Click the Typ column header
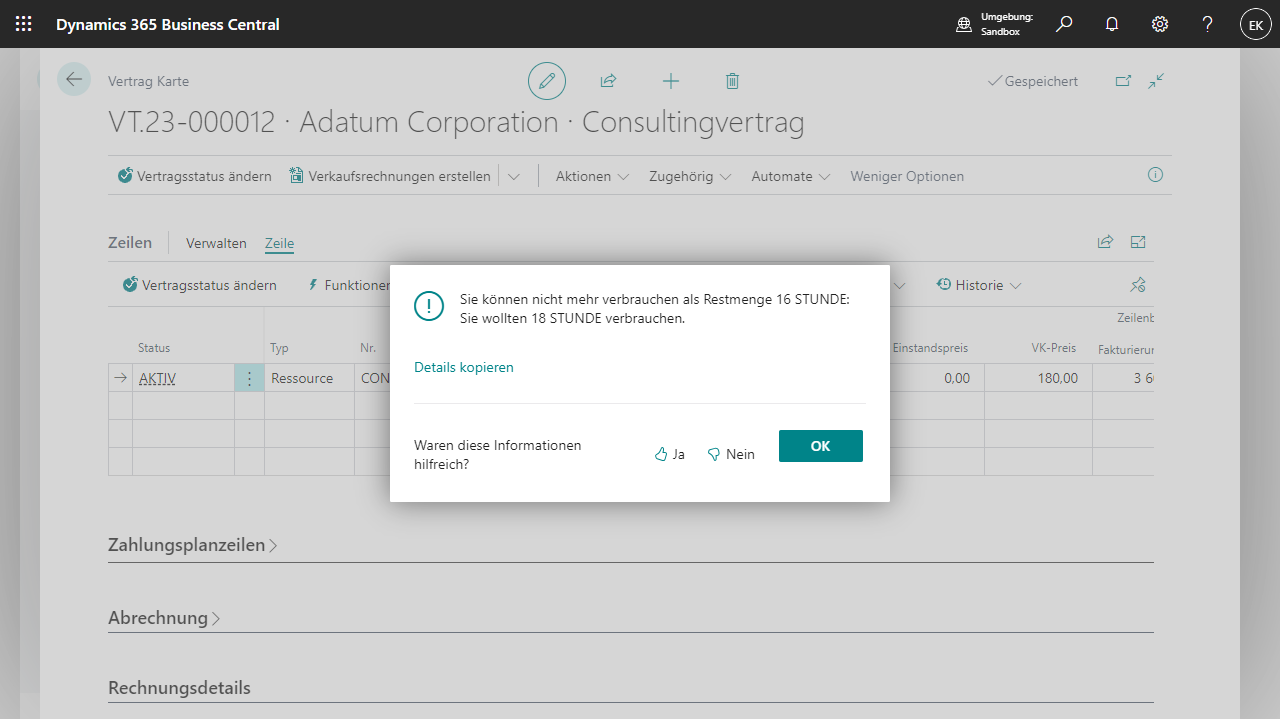Screen dimensions: 1280x720 tap(279, 348)
